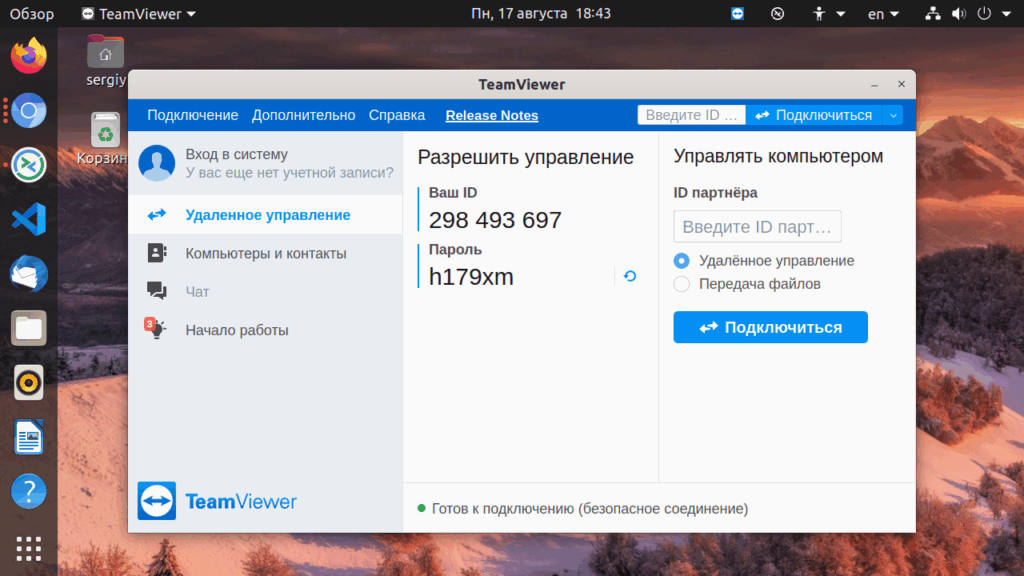Open the TeamViewer app menu in the top bar
1024x576 pixels.
click(x=138, y=14)
